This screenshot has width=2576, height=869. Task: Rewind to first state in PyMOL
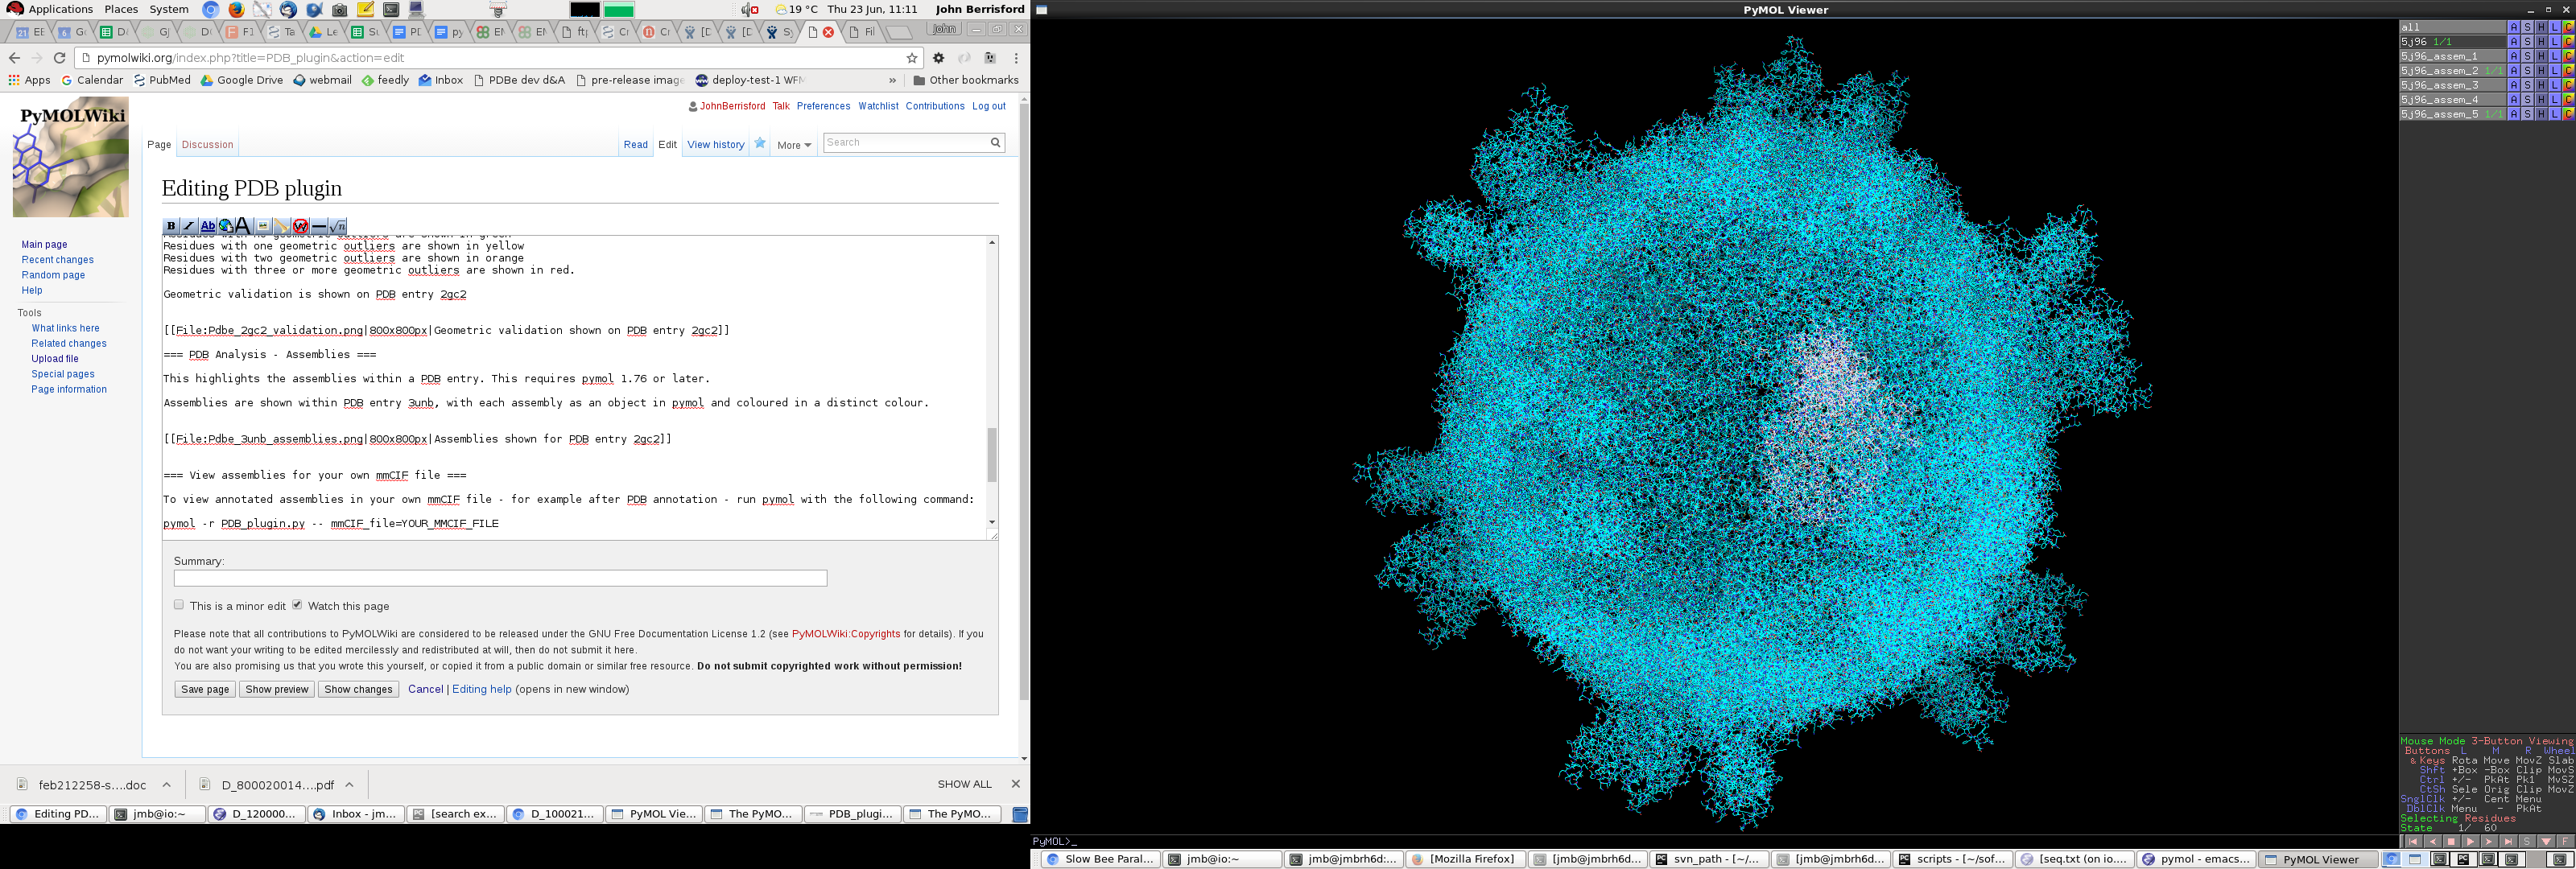pyautogui.click(x=2413, y=841)
